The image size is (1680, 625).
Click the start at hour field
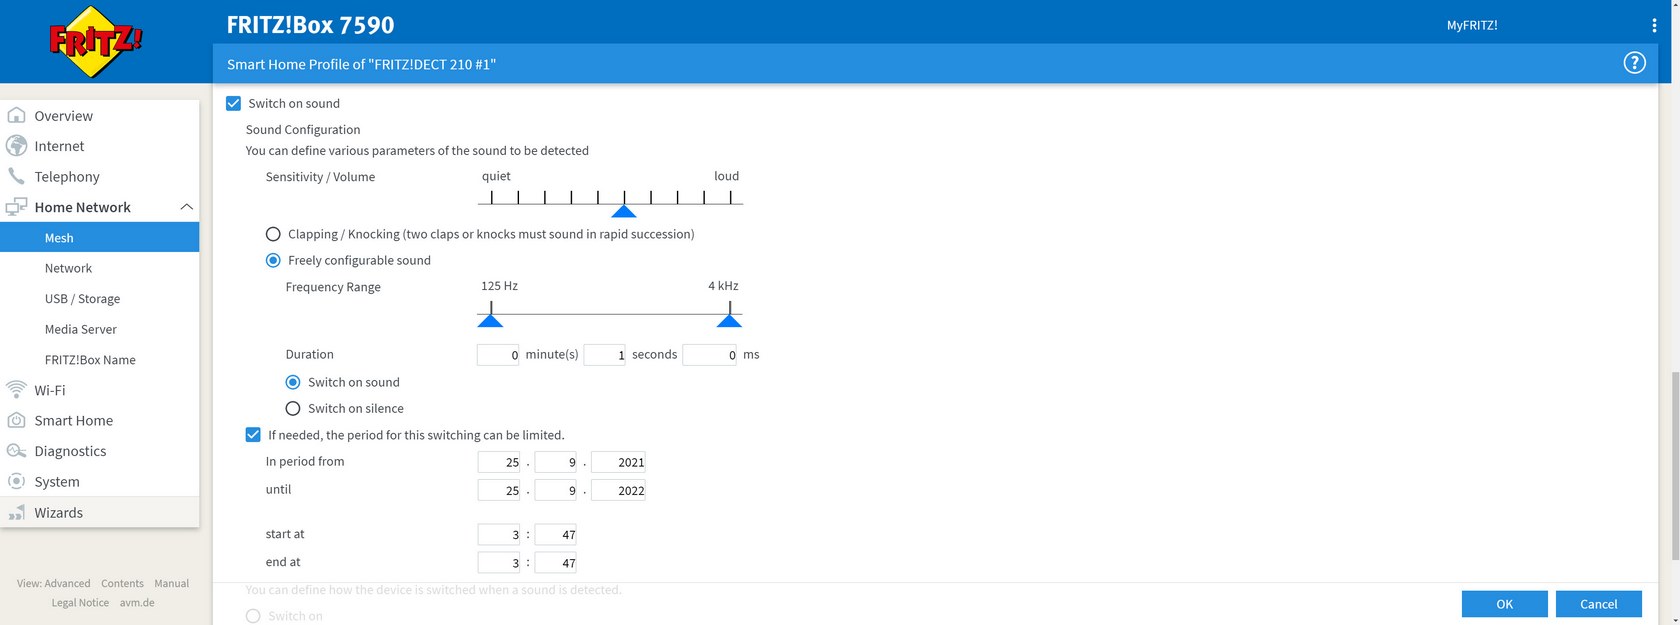click(499, 534)
